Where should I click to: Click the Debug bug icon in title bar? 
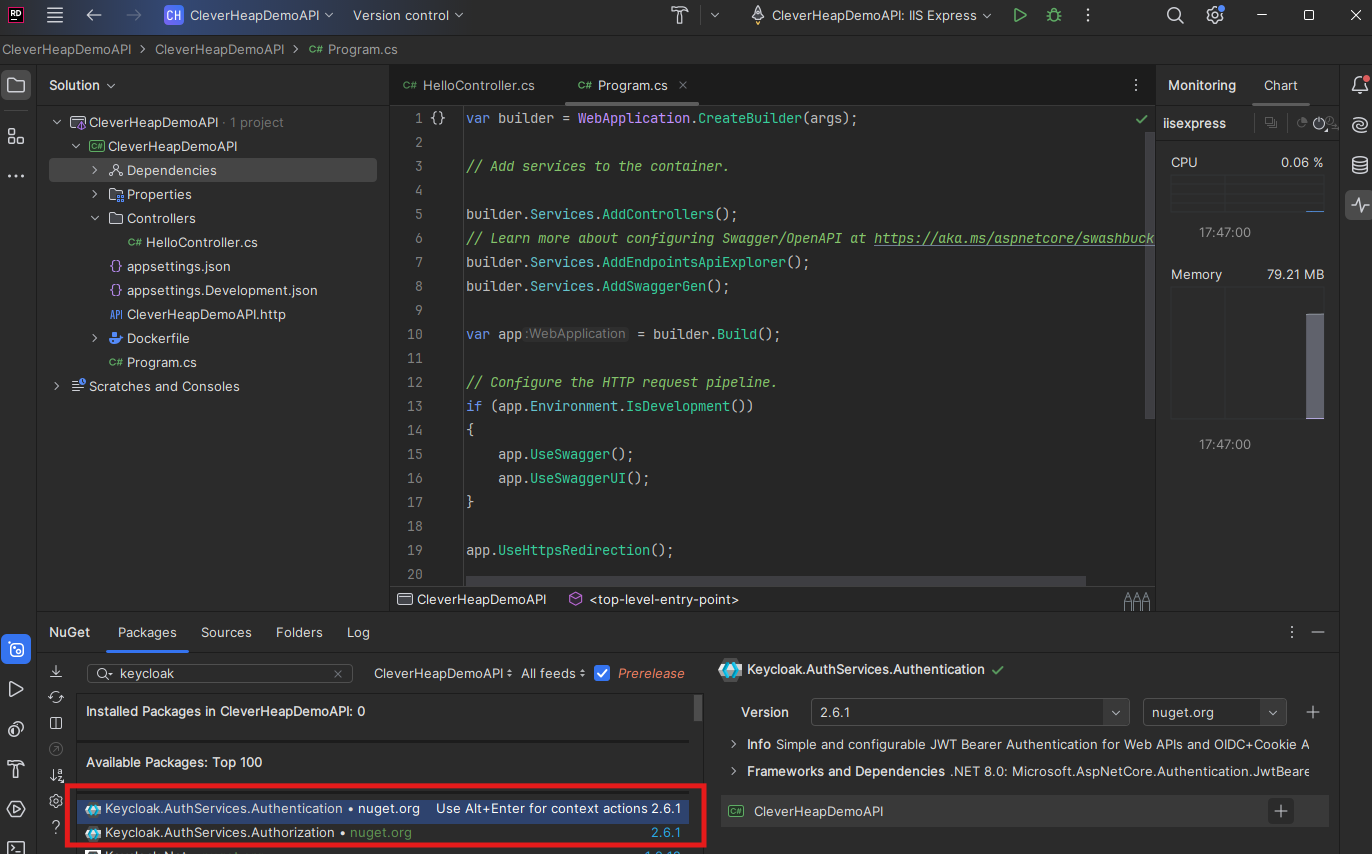[1053, 15]
